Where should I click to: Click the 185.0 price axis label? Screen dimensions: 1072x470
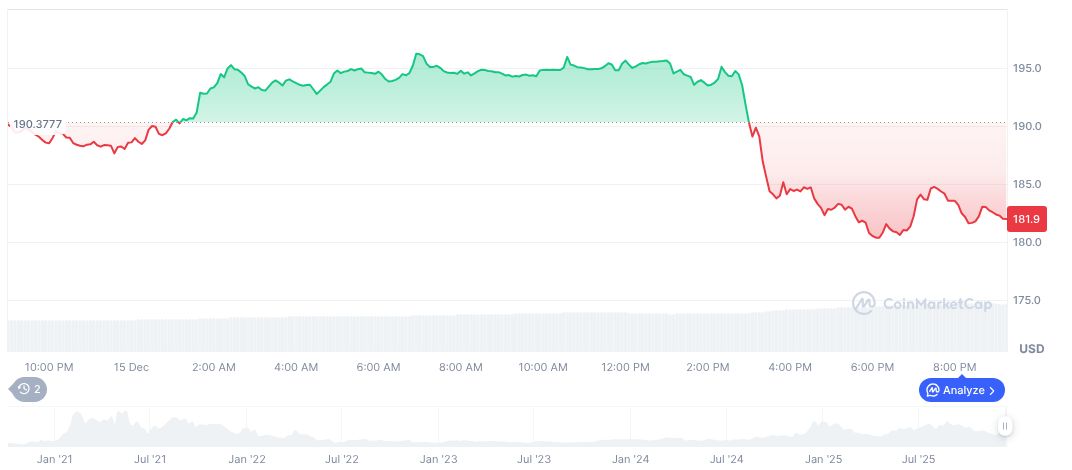[x=1027, y=184]
